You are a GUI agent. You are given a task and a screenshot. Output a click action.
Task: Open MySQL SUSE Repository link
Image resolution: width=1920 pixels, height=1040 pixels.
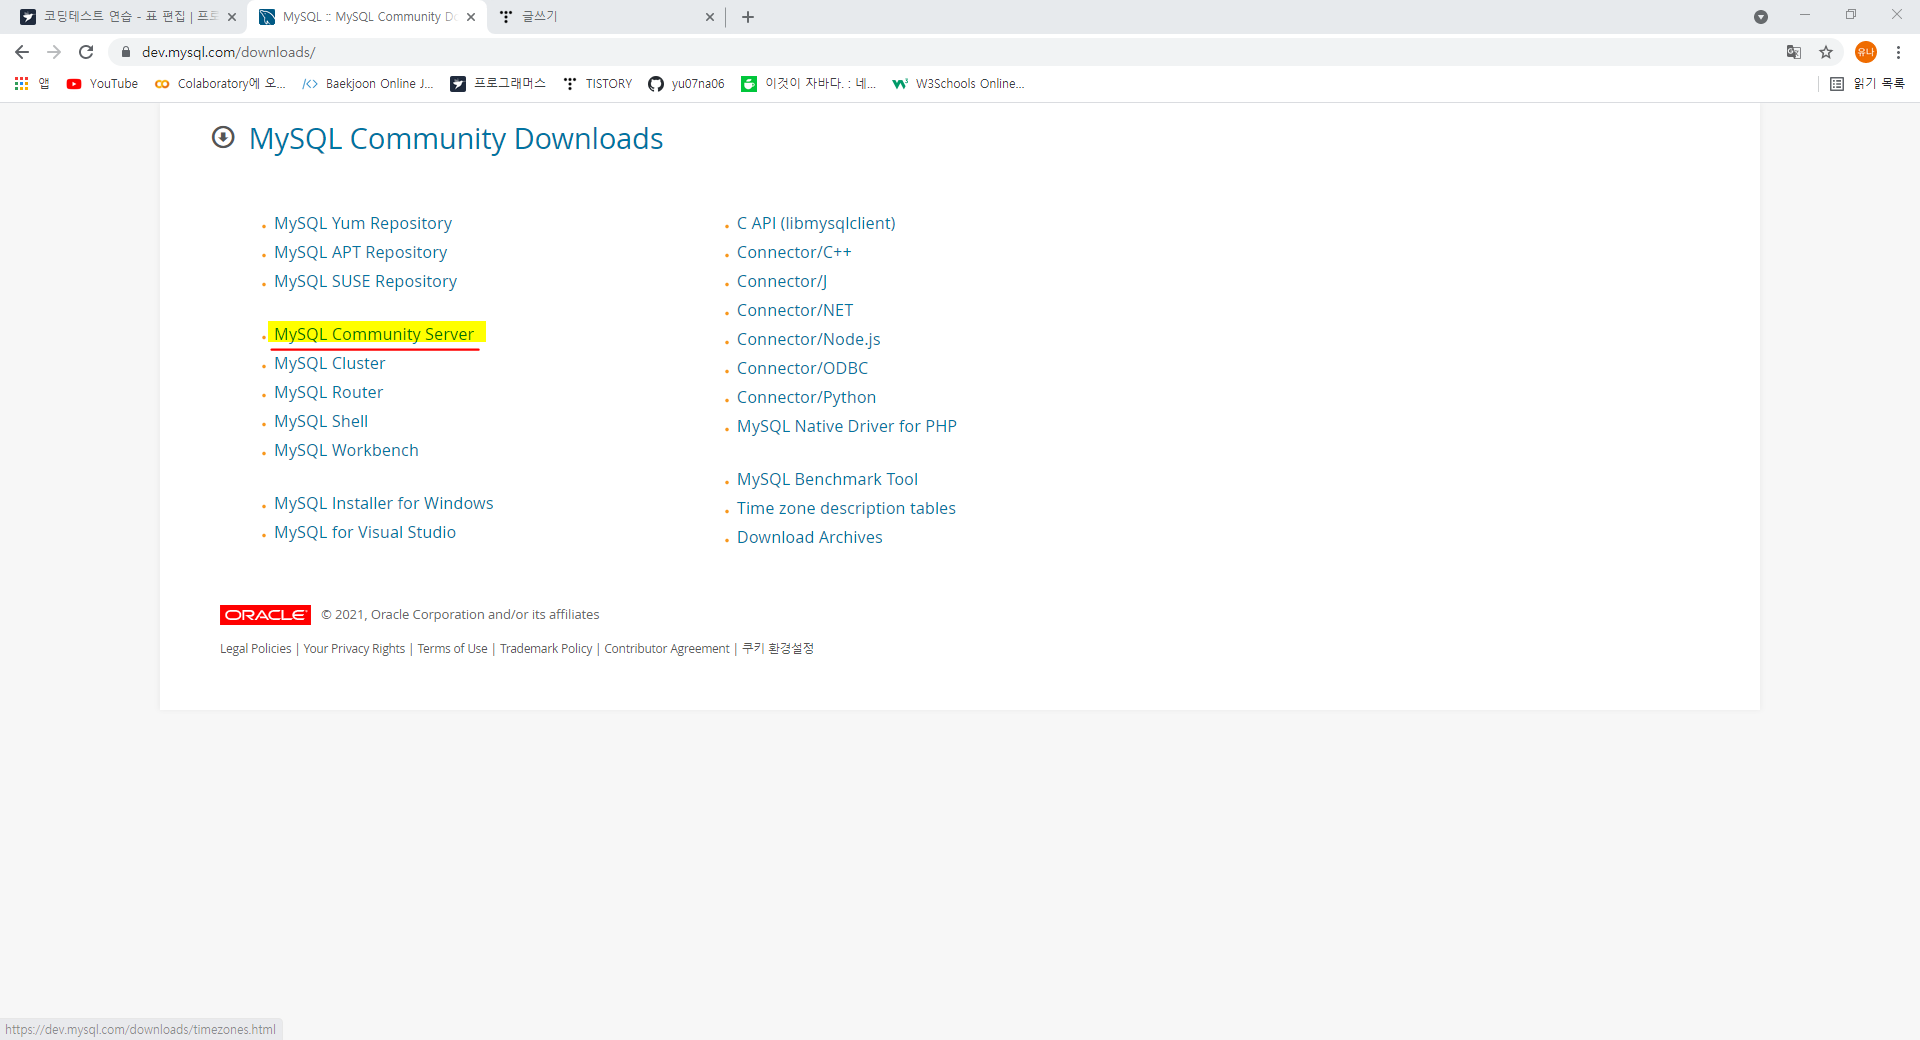coord(365,281)
